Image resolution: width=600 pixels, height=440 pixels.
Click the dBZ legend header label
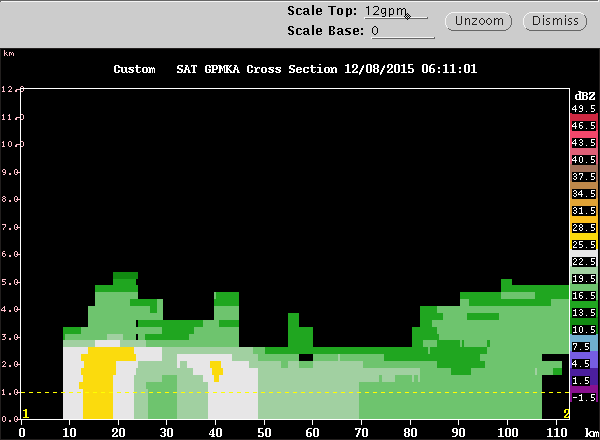pos(585,96)
